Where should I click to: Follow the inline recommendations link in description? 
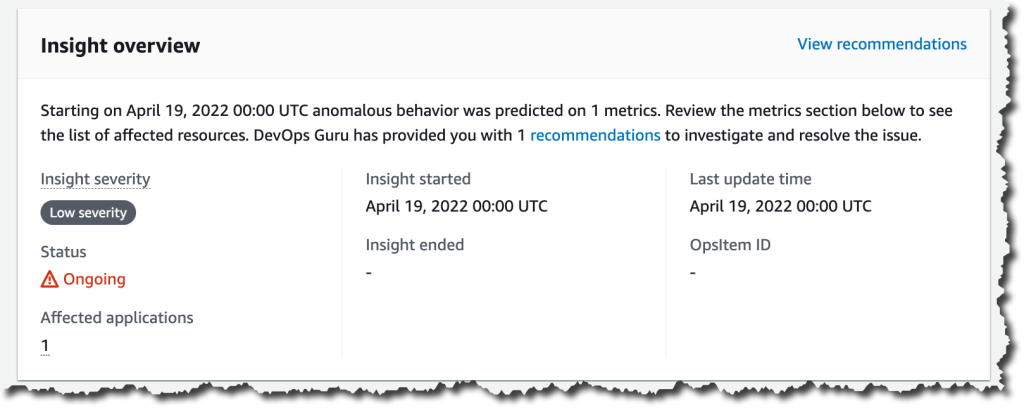point(595,136)
